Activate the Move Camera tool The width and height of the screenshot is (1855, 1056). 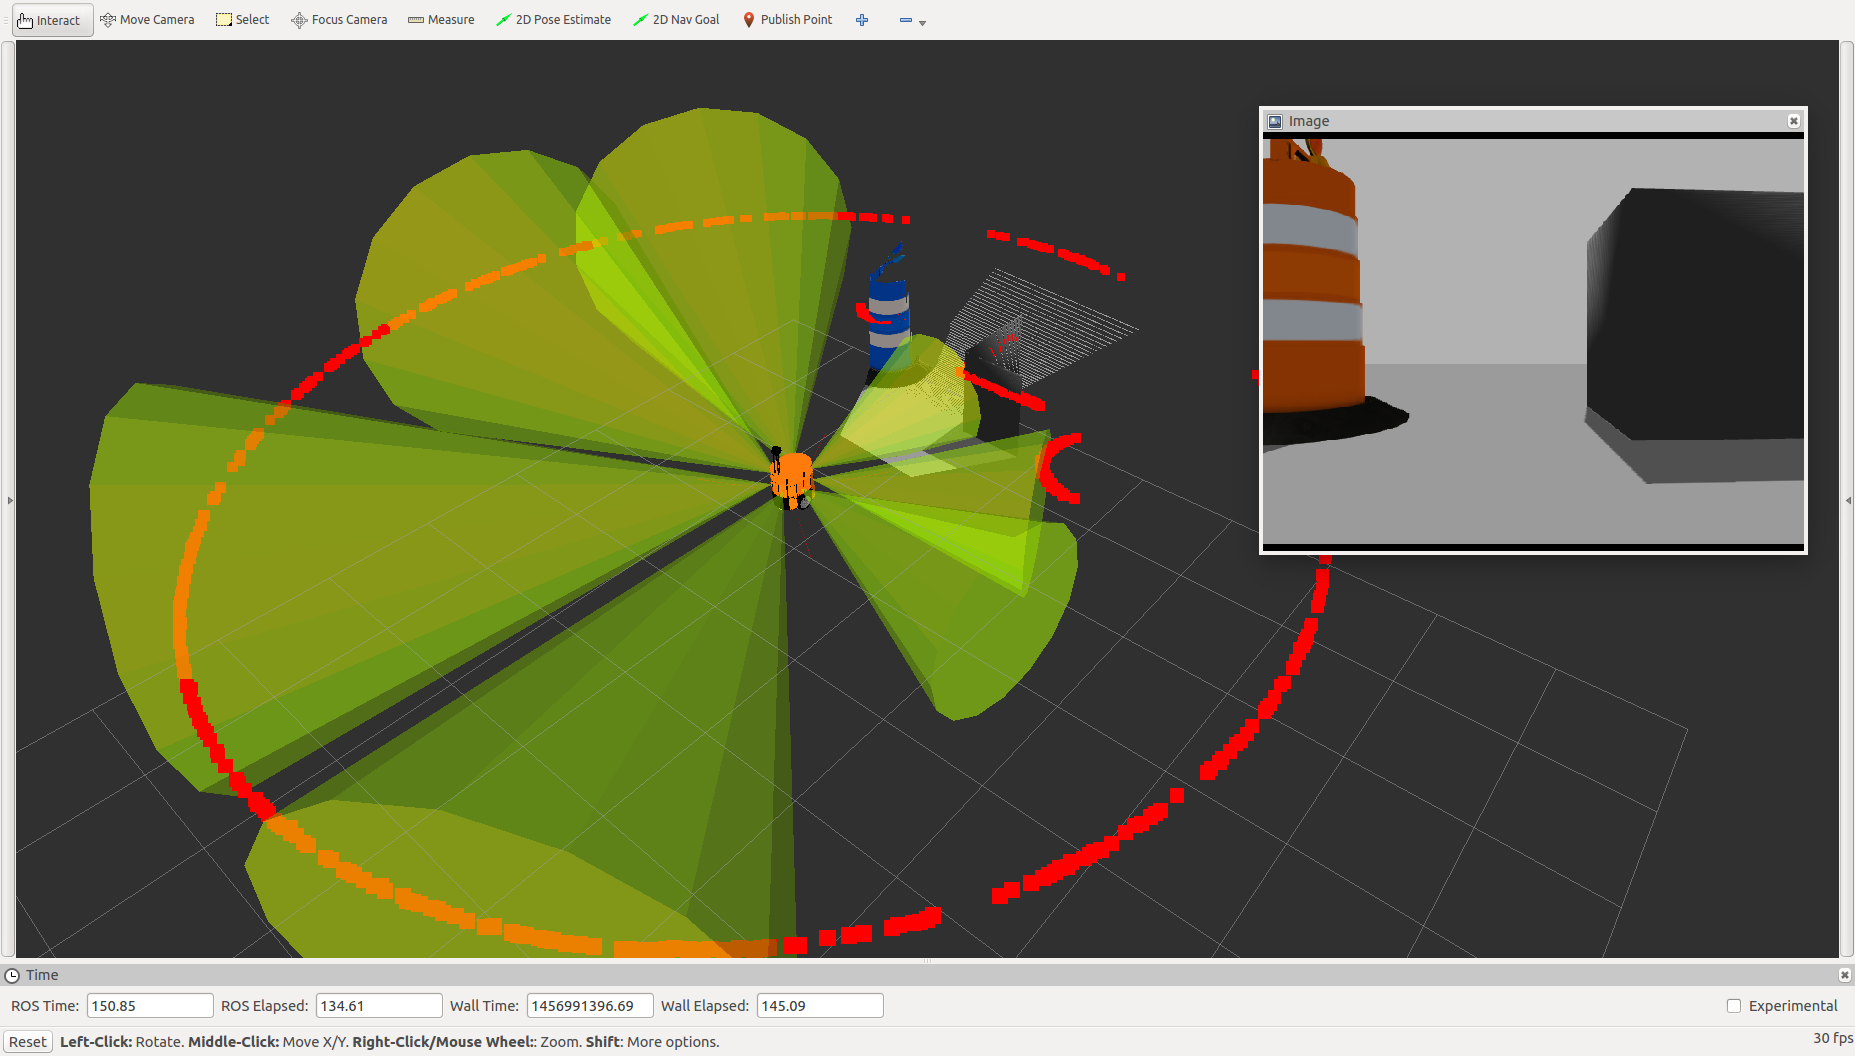pyautogui.click(x=147, y=20)
